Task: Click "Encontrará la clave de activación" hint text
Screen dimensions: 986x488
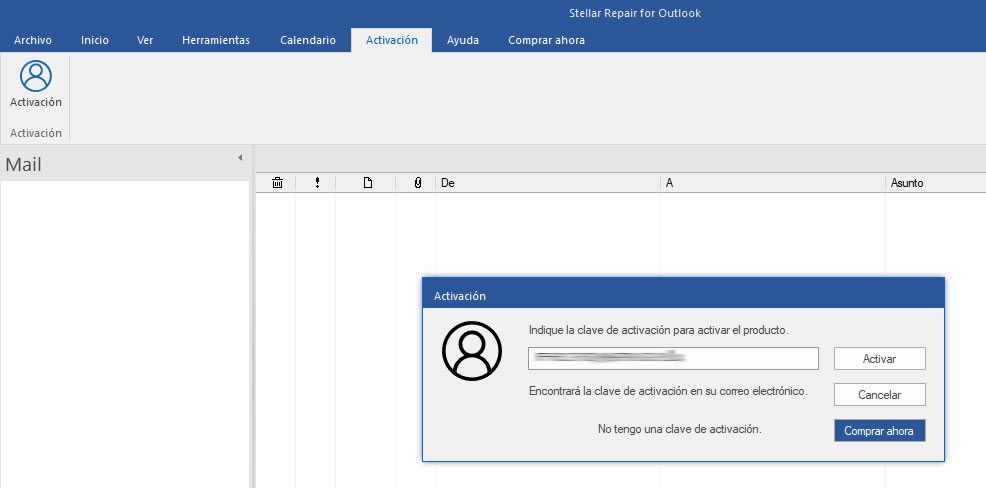Action: (x=668, y=391)
